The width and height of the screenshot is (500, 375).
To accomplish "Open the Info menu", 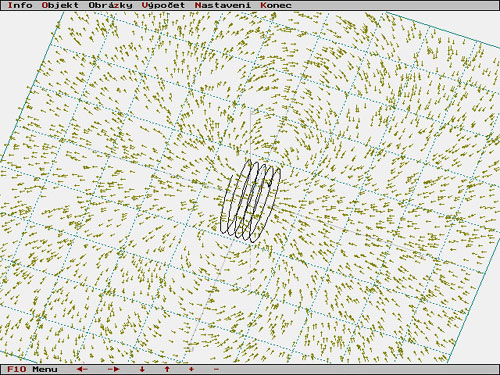I will click(x=20, y=5).
